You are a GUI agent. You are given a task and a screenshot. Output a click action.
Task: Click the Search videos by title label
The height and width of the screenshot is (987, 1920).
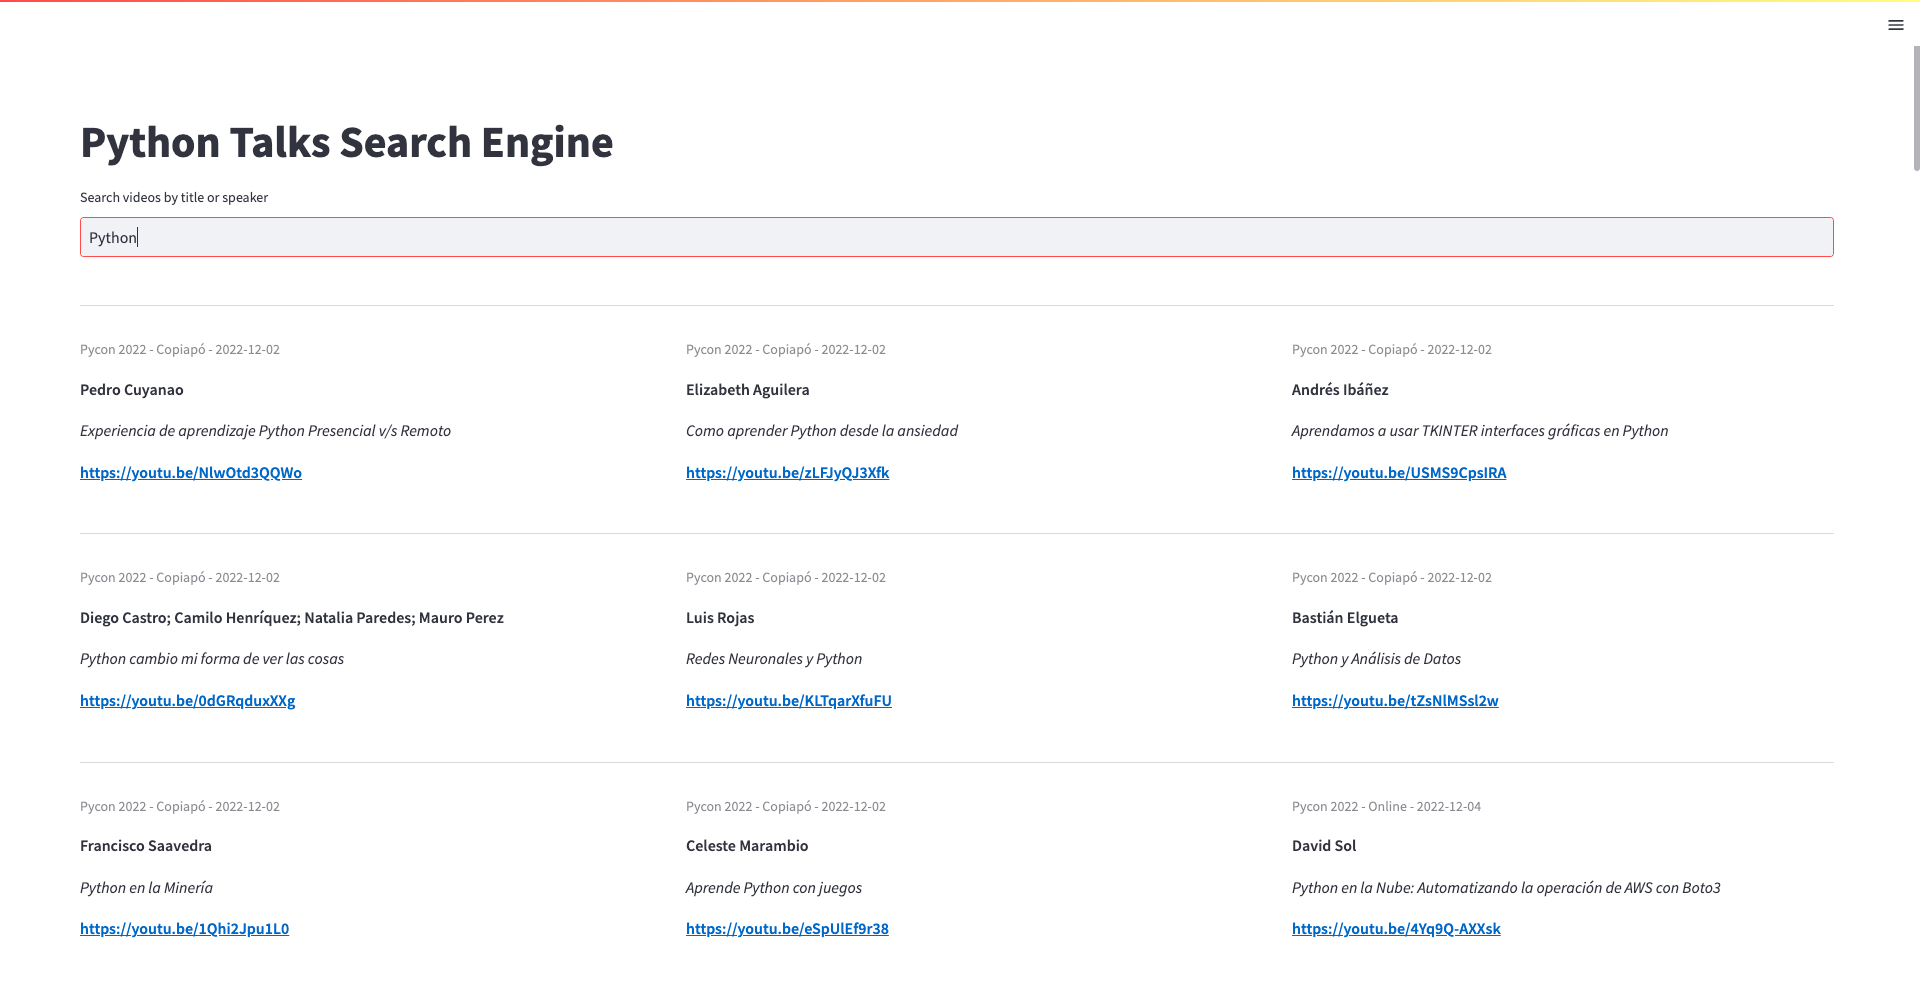(x=174, y=198)
